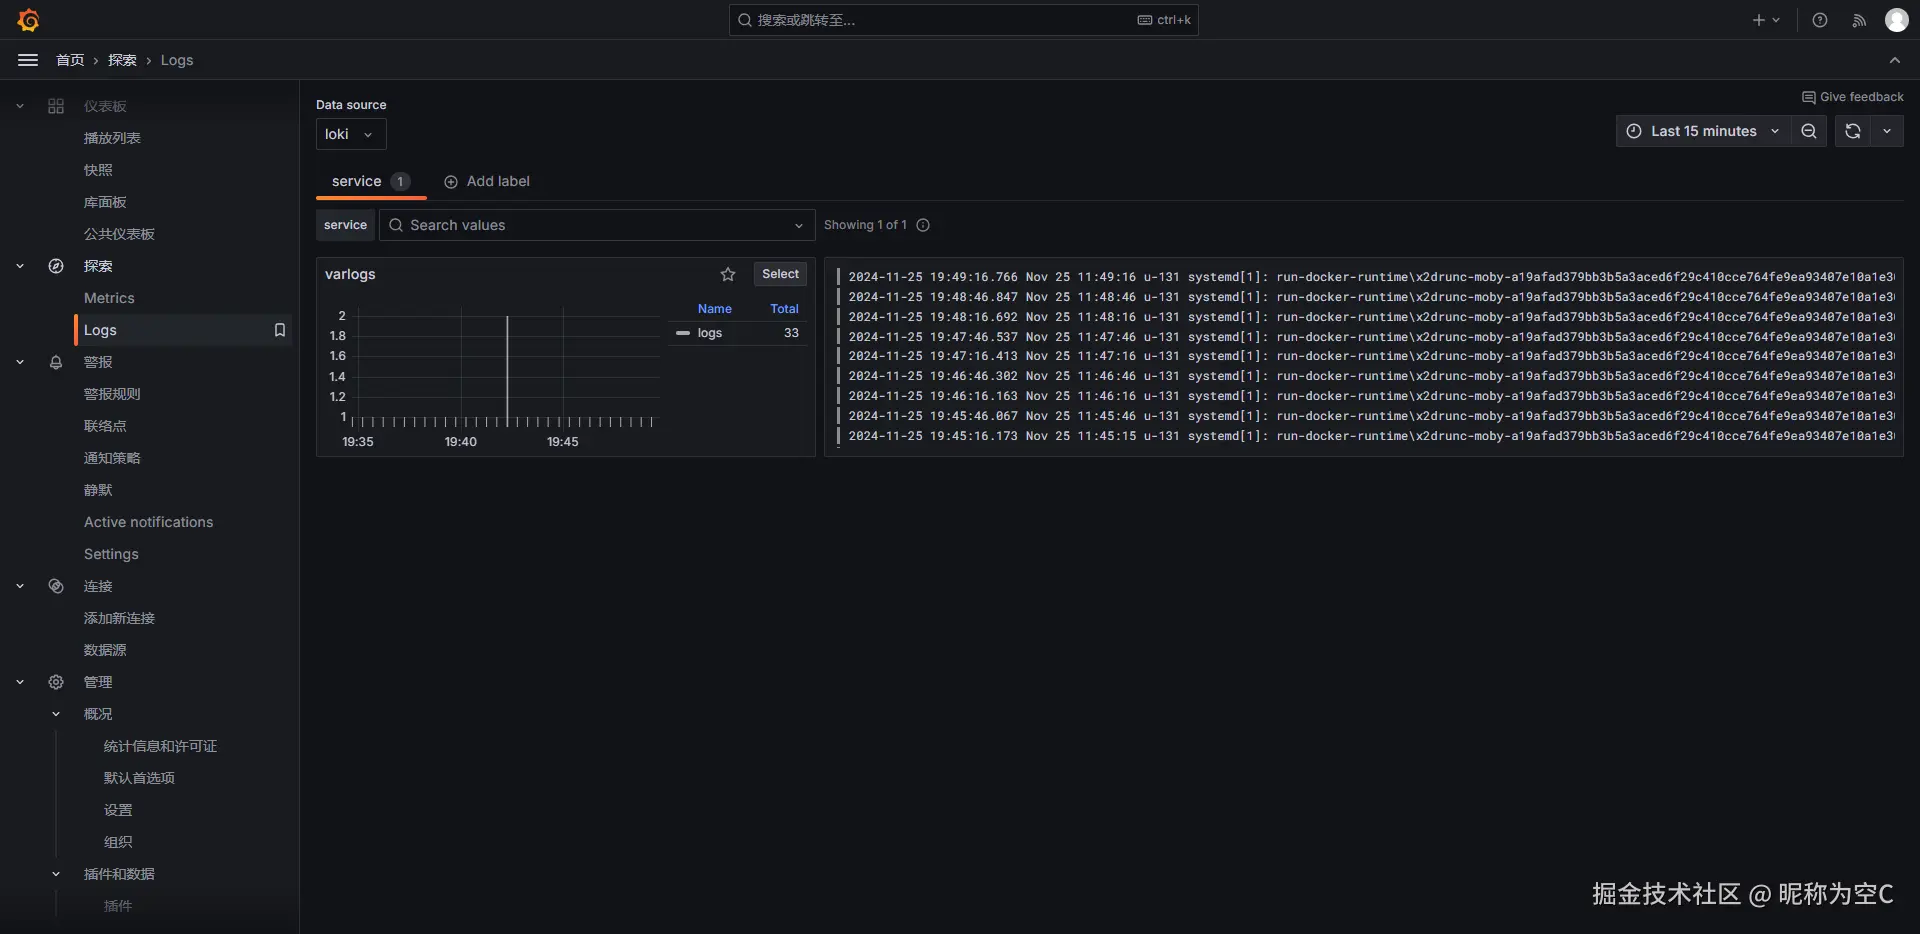Bookmark the Logs sidebar entry
Viewport: 1920px width, 934px height.
click(280, 330)
